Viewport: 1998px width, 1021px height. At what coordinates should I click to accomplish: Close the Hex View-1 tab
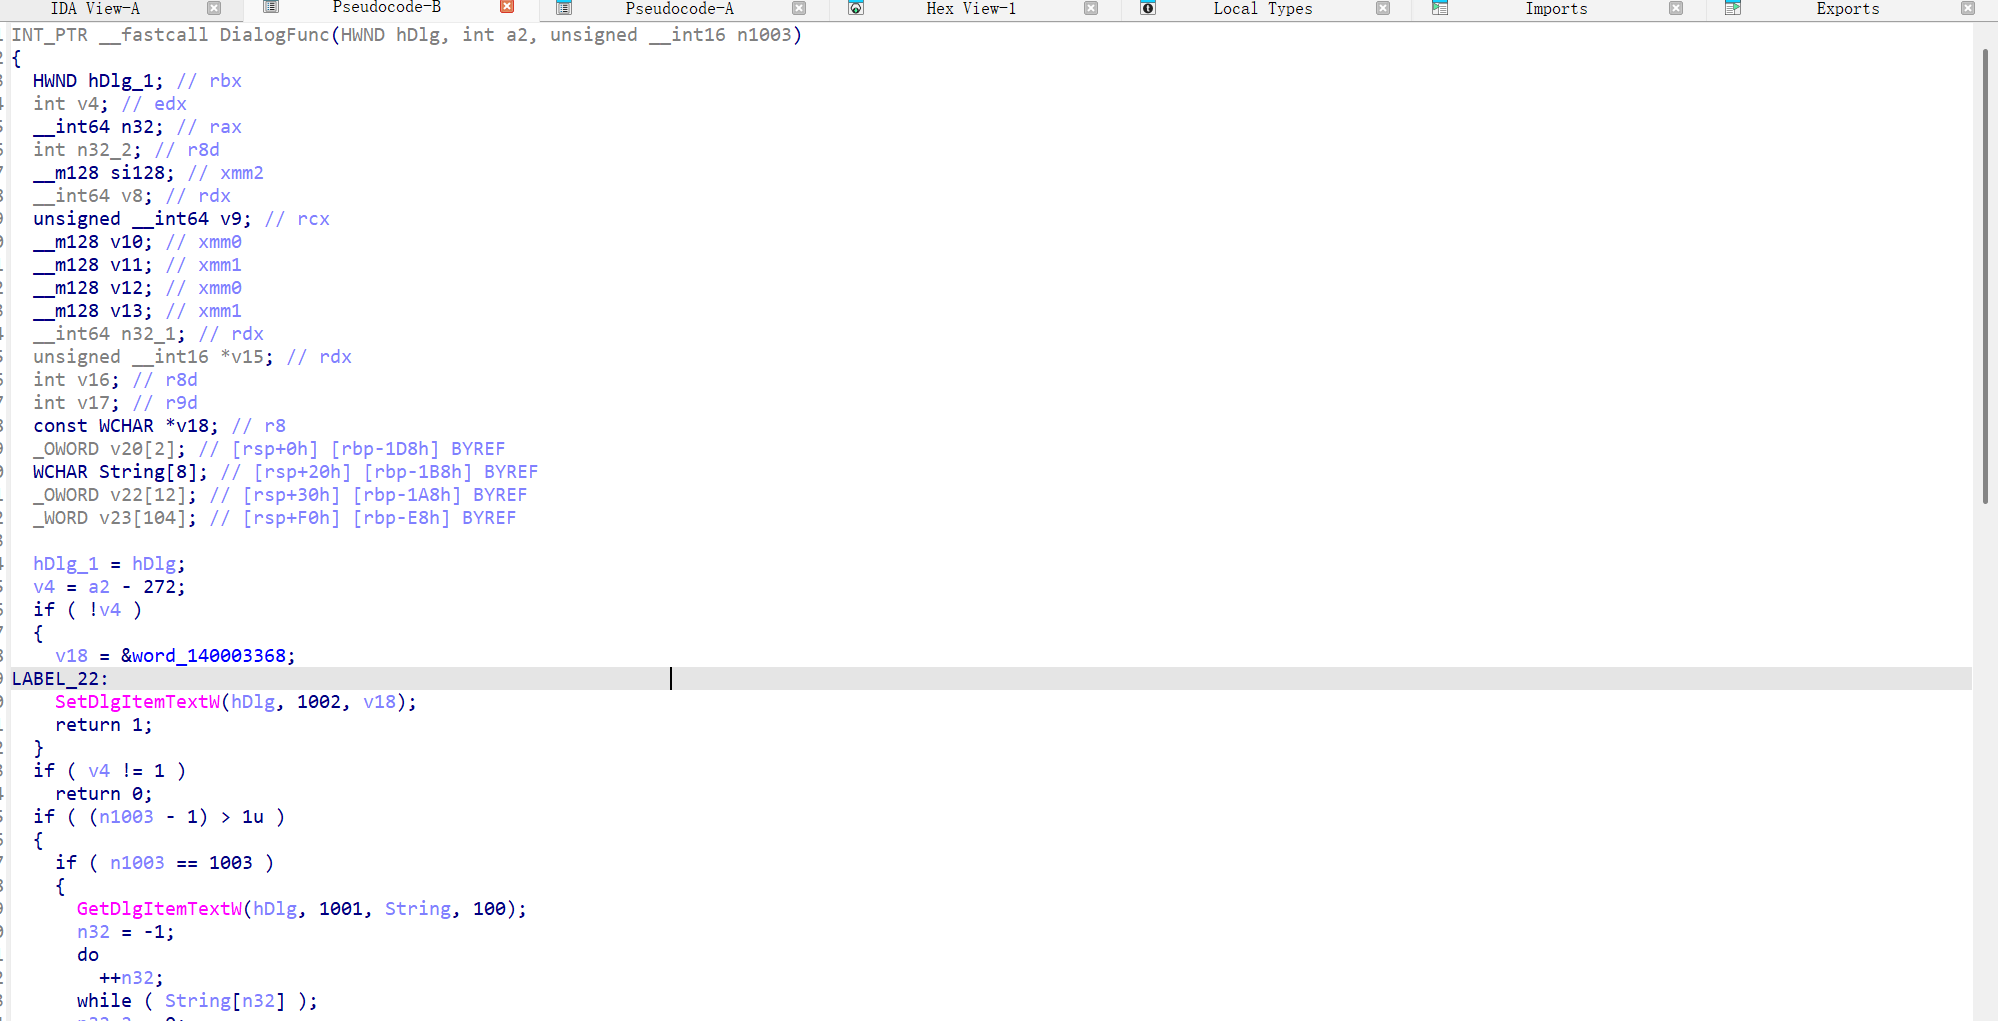pyautogui.click(x=1091, y=8)
